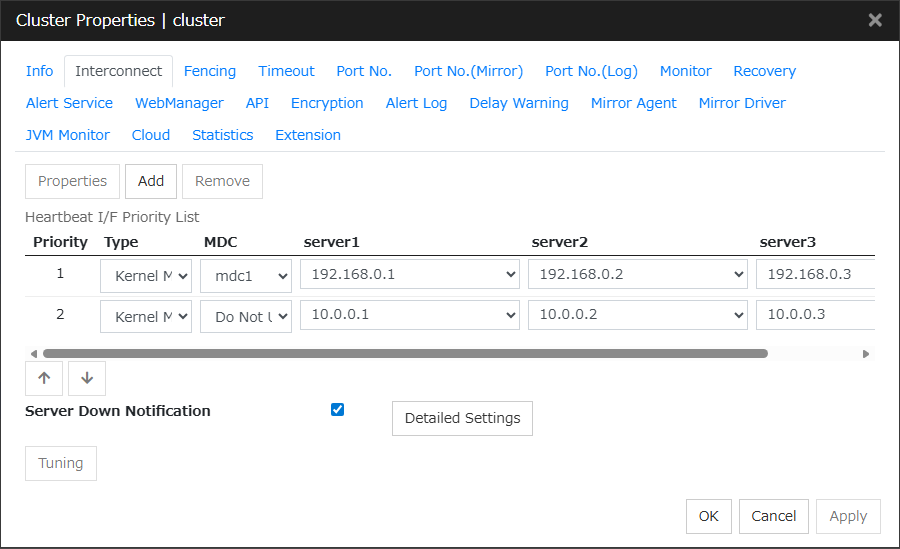The height and width of the screenshot is (549, 900).
Task: Open the Do Not Use MDC dropdown
Action: (246, 316)
